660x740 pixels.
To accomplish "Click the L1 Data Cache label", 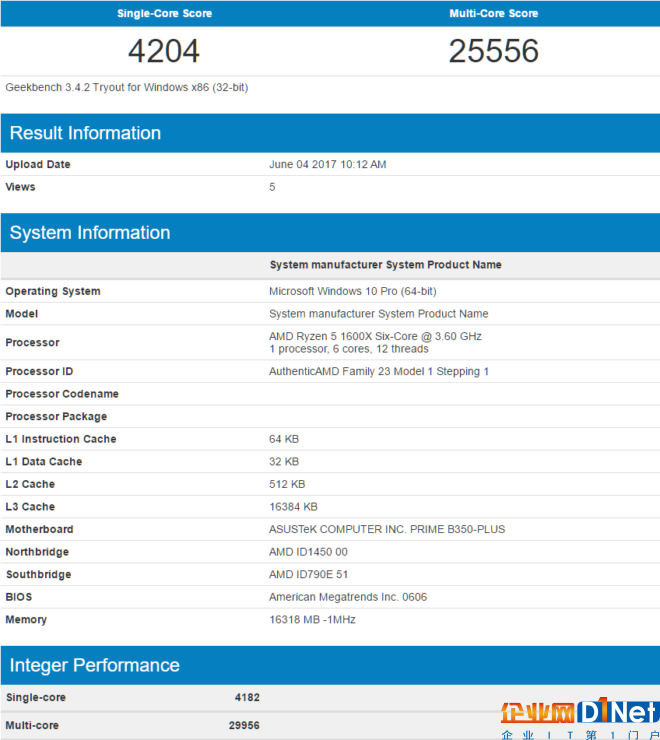I will (44, 462).
